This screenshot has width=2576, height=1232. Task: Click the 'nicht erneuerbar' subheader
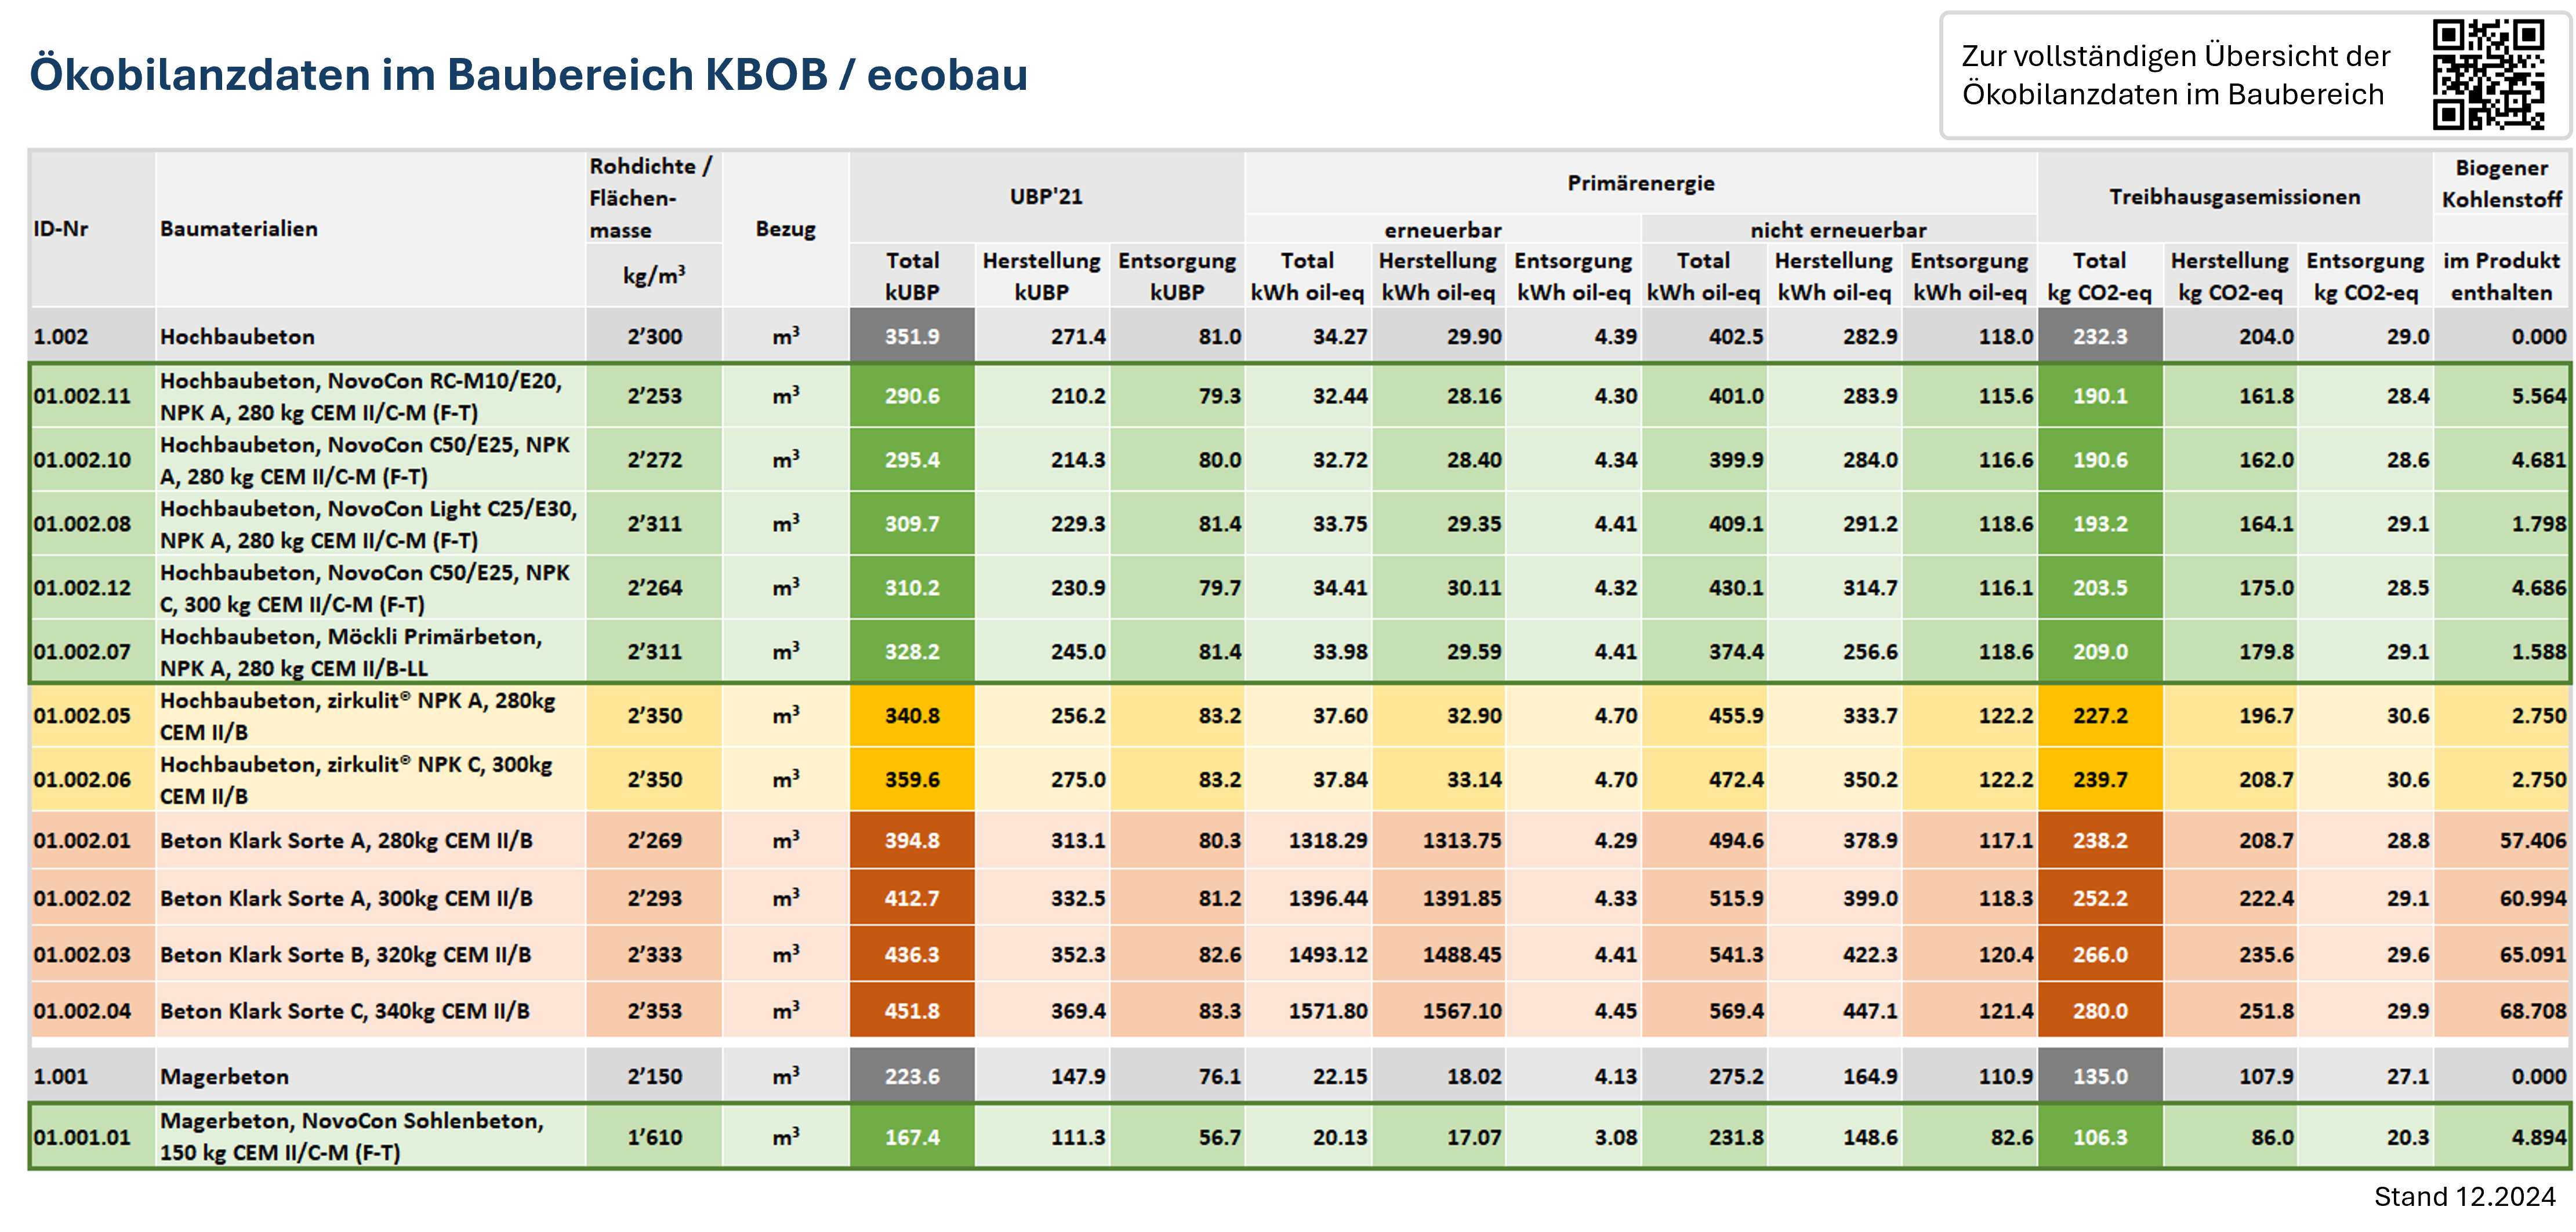(x=1838, y=230)
